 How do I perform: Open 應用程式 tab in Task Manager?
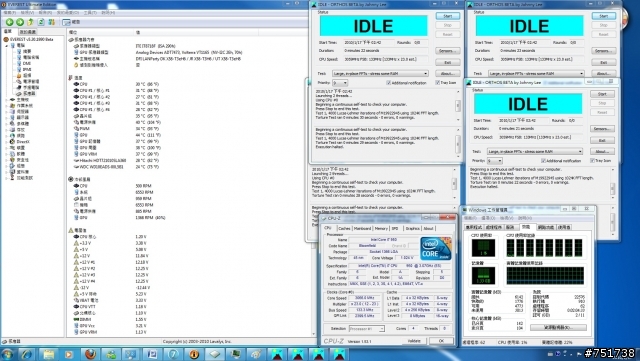coord(473,227)
